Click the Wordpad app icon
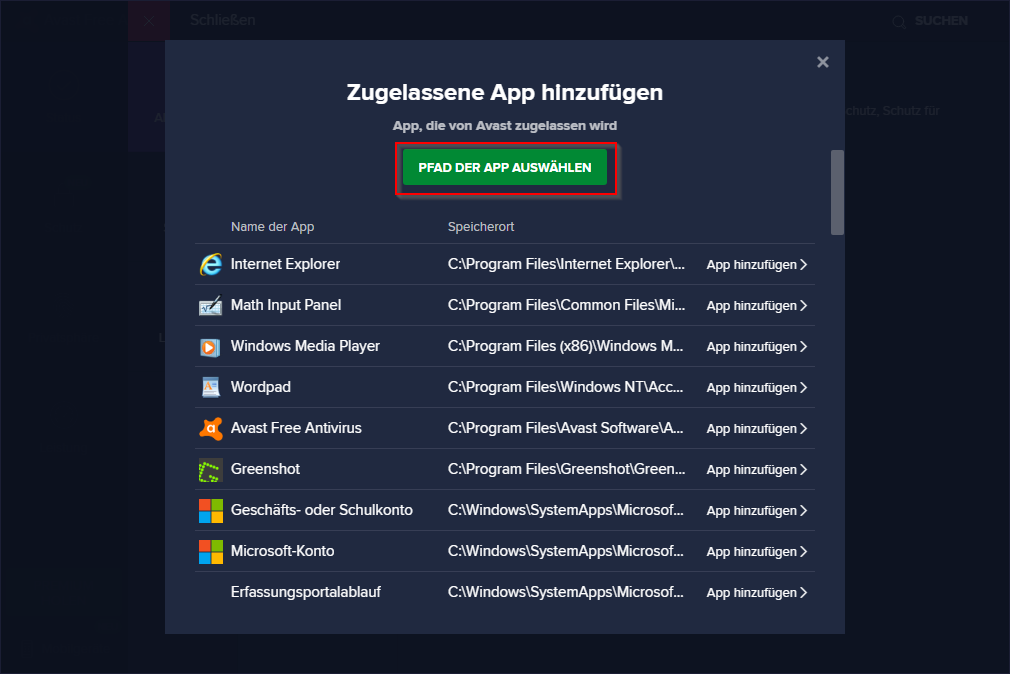The image size is (1010, 674). (x=211, y=387)
